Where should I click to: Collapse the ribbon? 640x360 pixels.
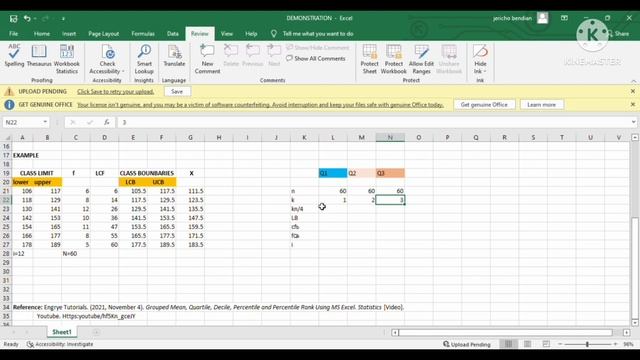[633, 81]
